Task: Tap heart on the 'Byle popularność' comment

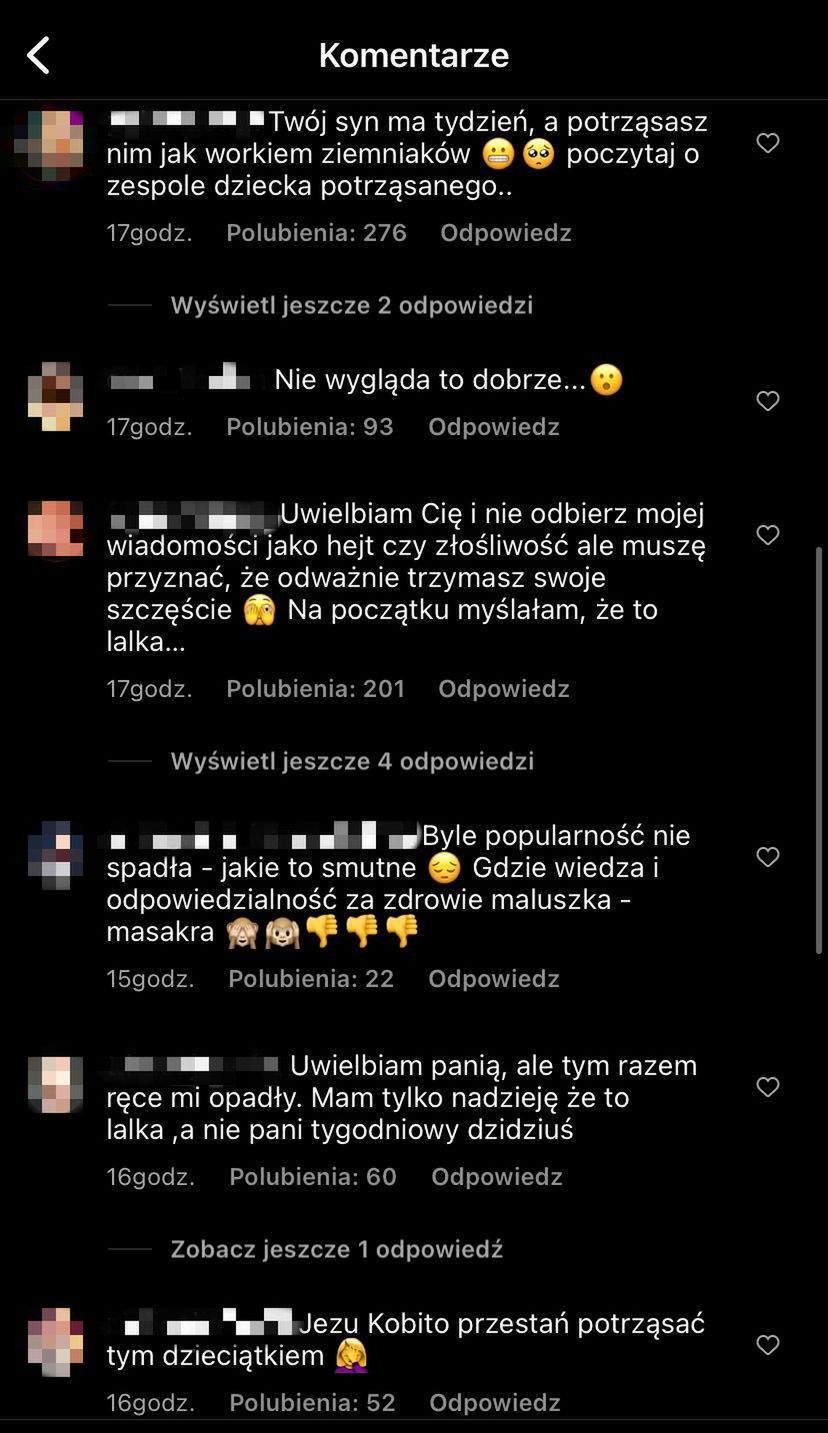Action: click(x=768, y=857)
